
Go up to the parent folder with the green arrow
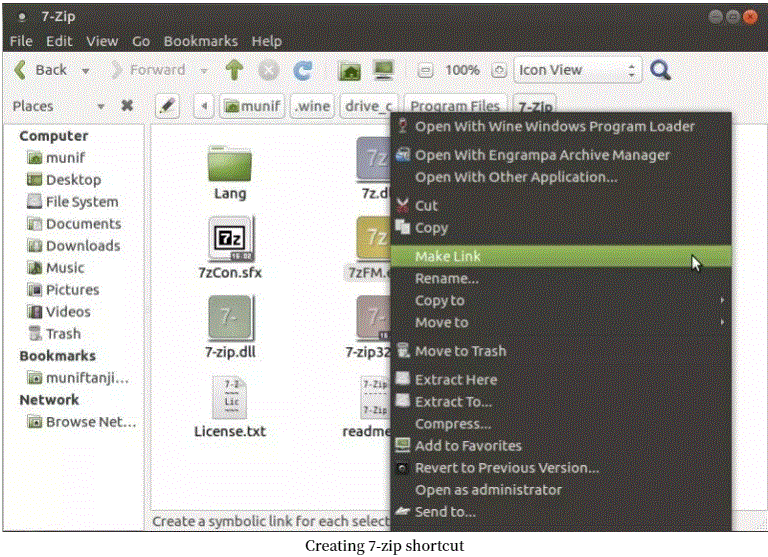click(234, 70)
